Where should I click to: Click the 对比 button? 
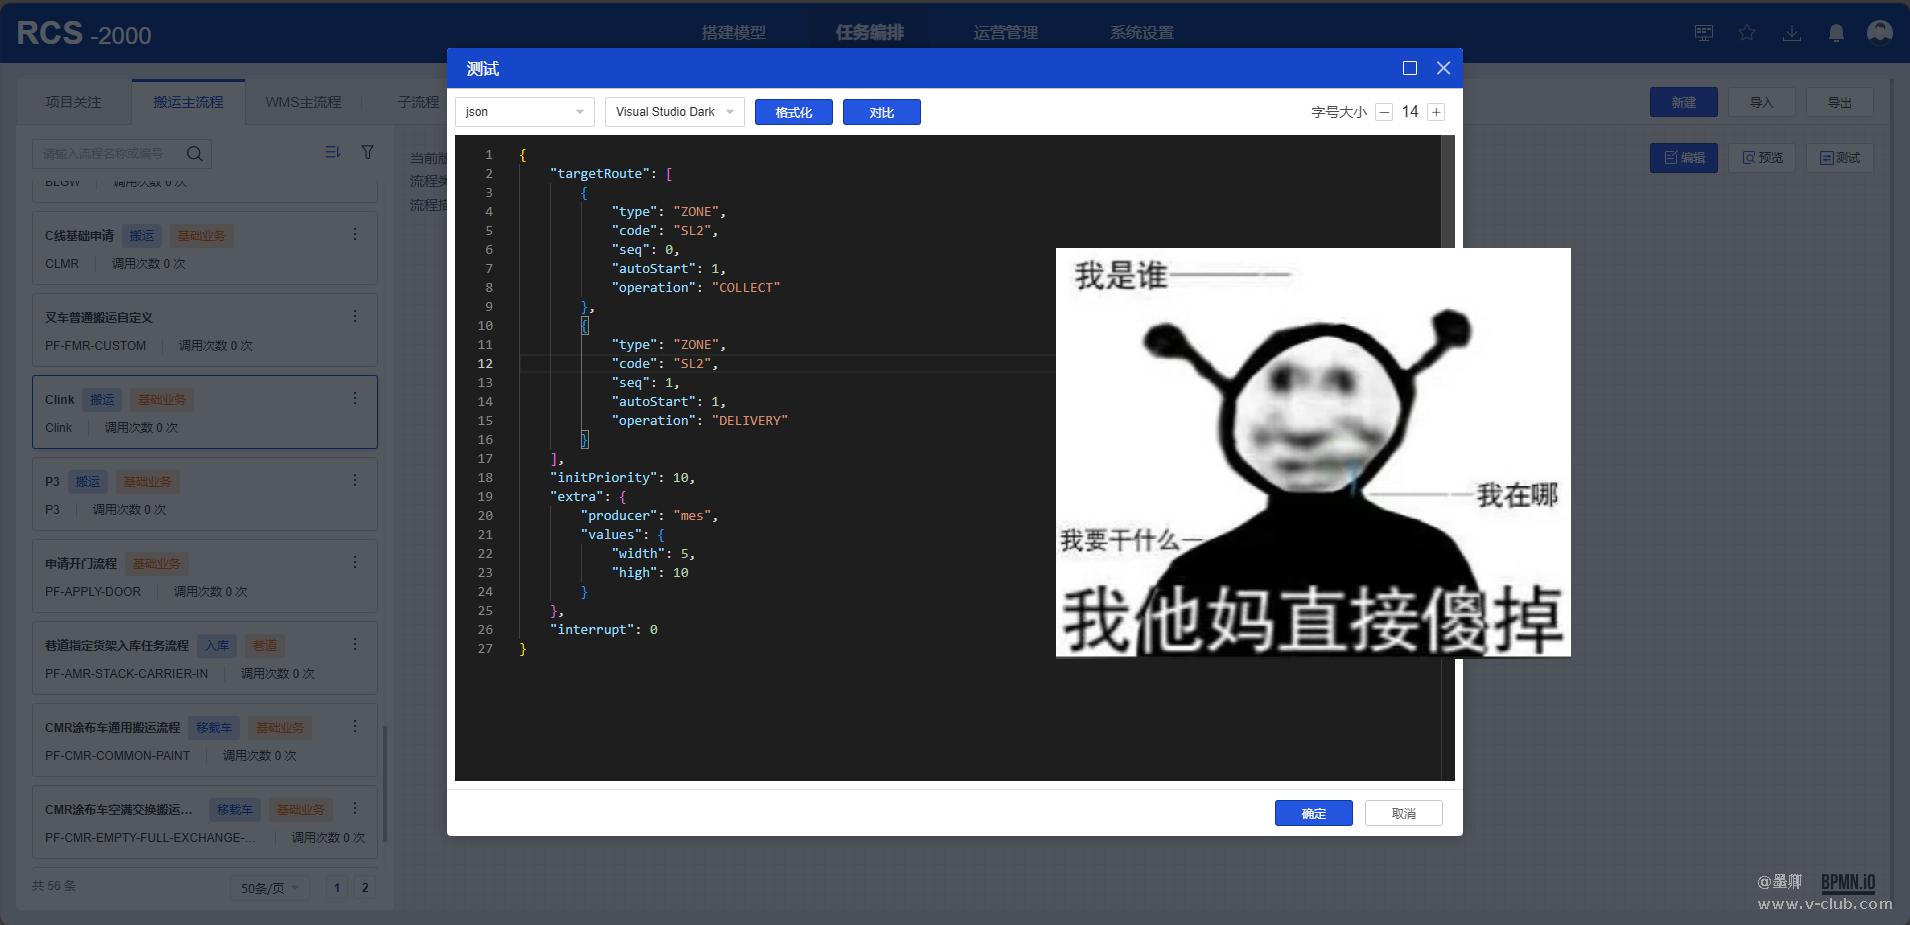pos(882,112)
